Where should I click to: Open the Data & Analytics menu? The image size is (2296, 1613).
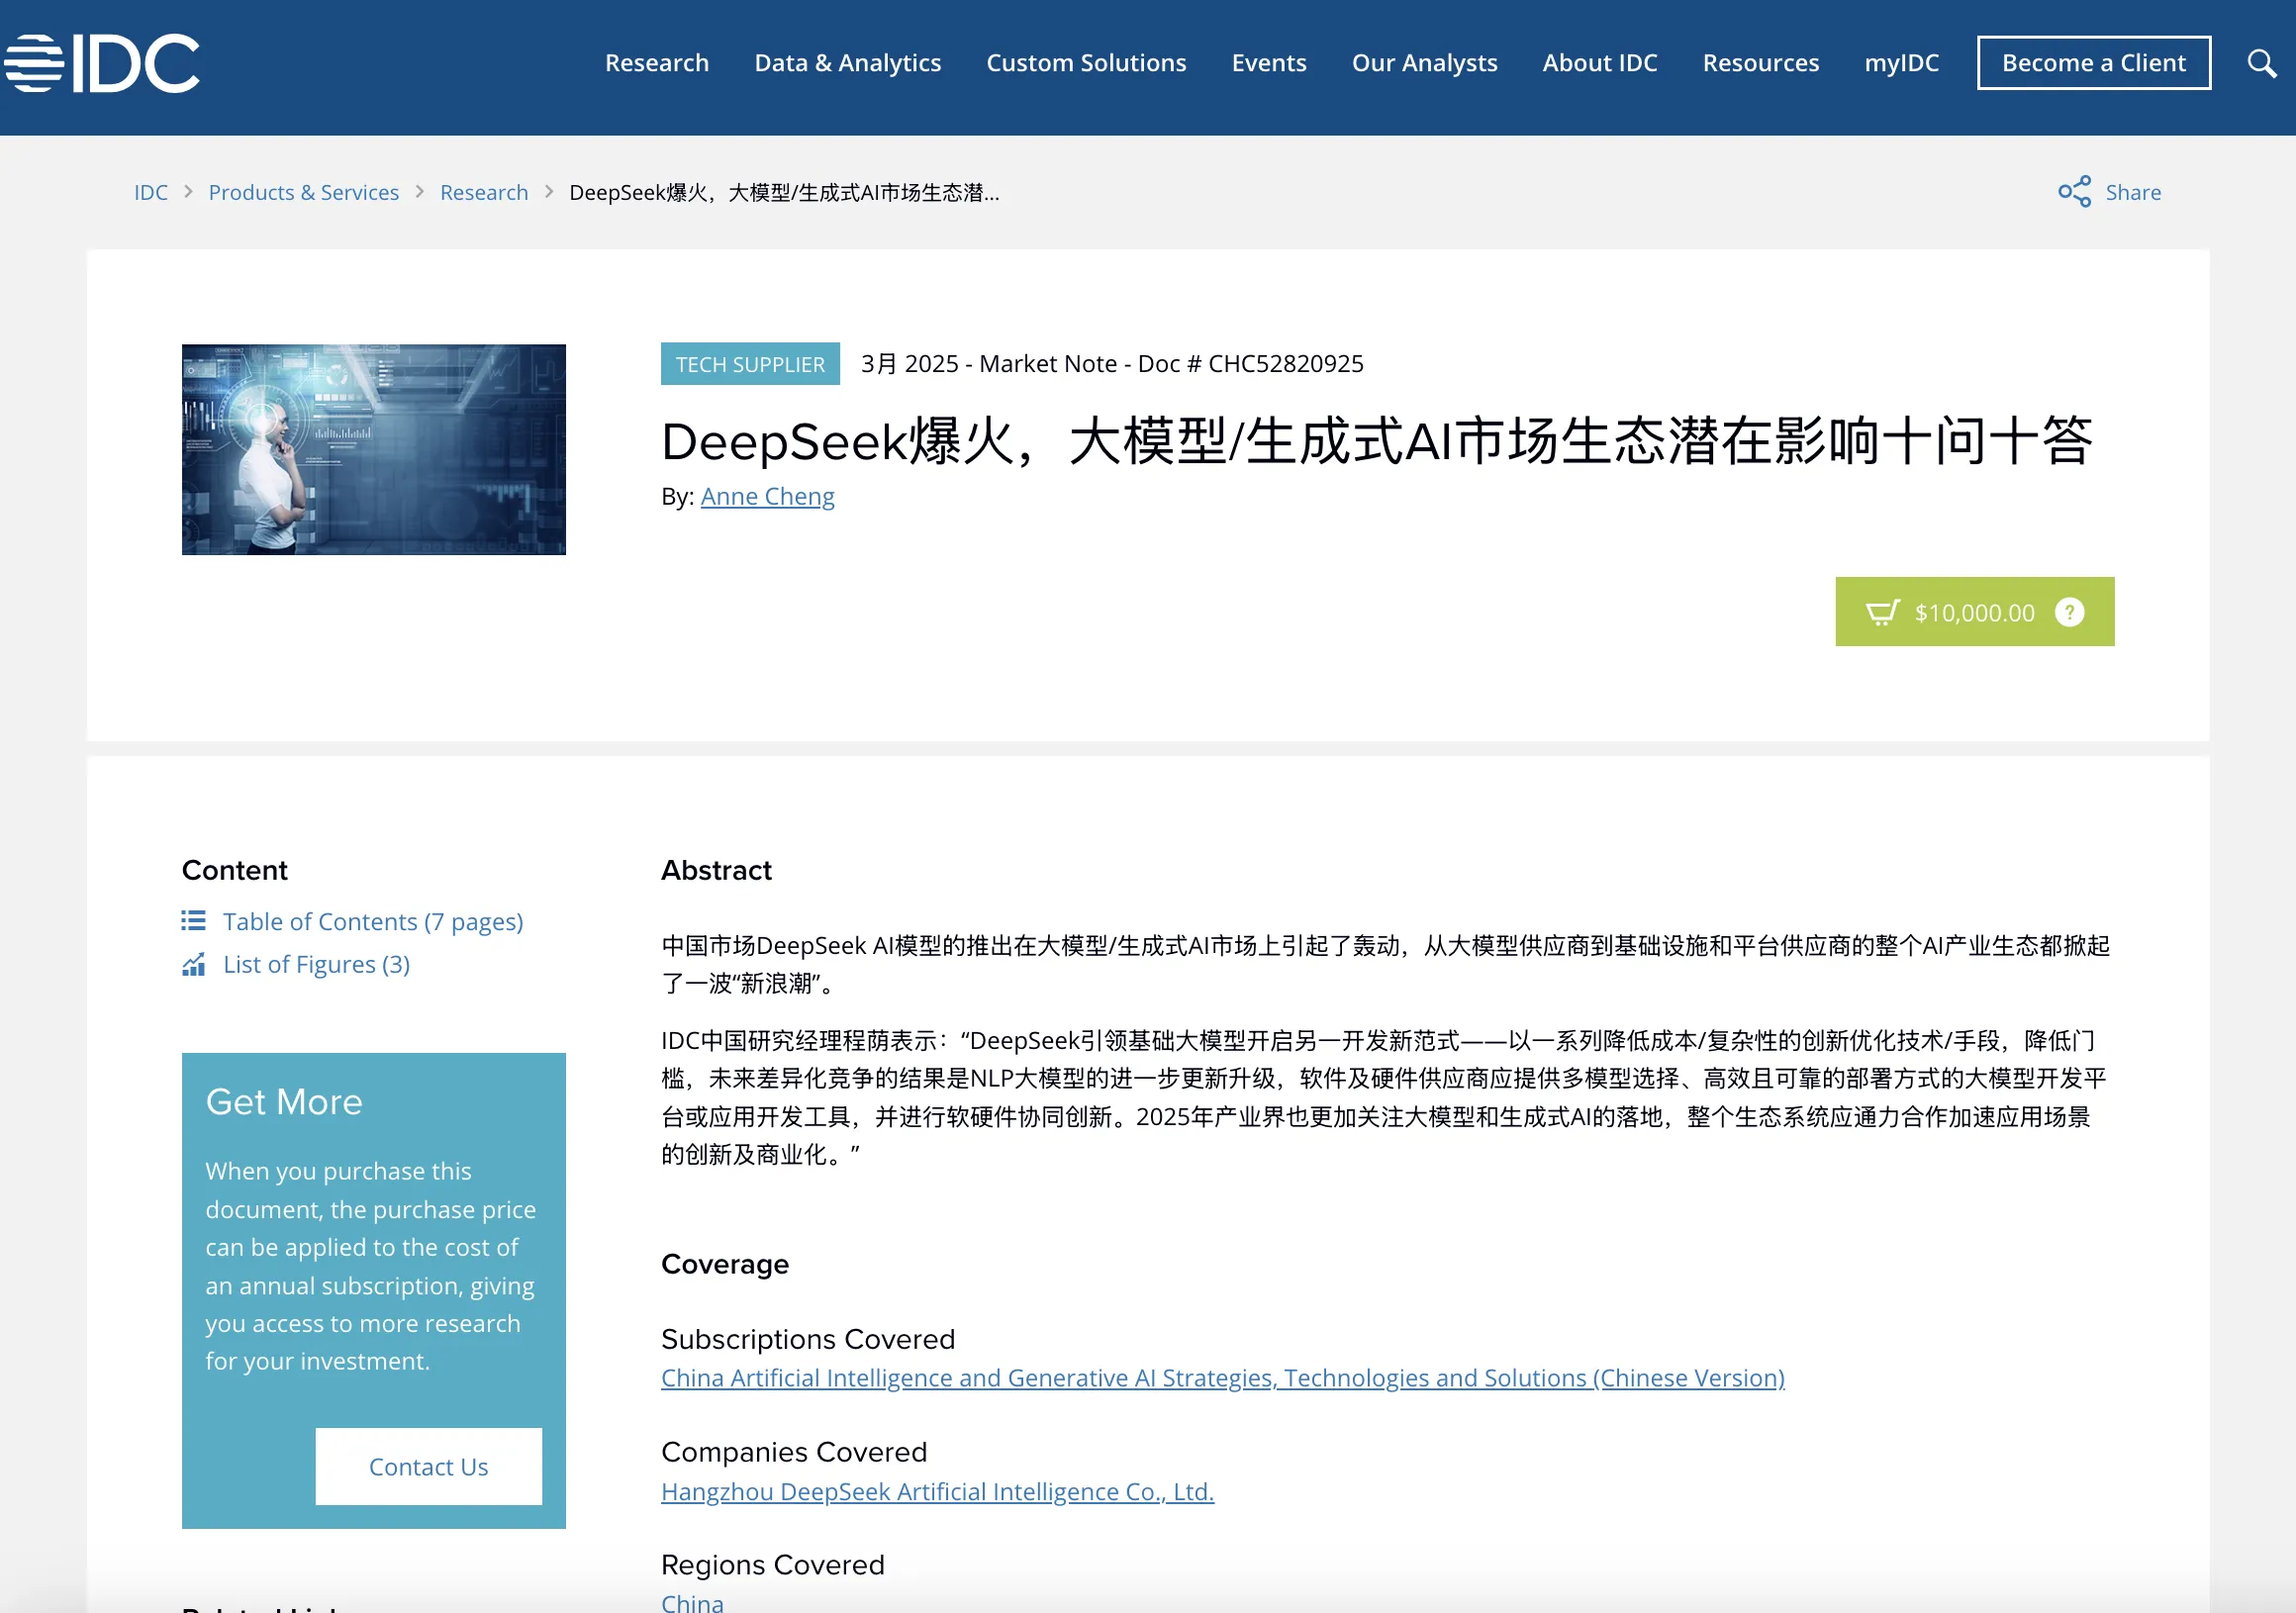tap(847, 62)
